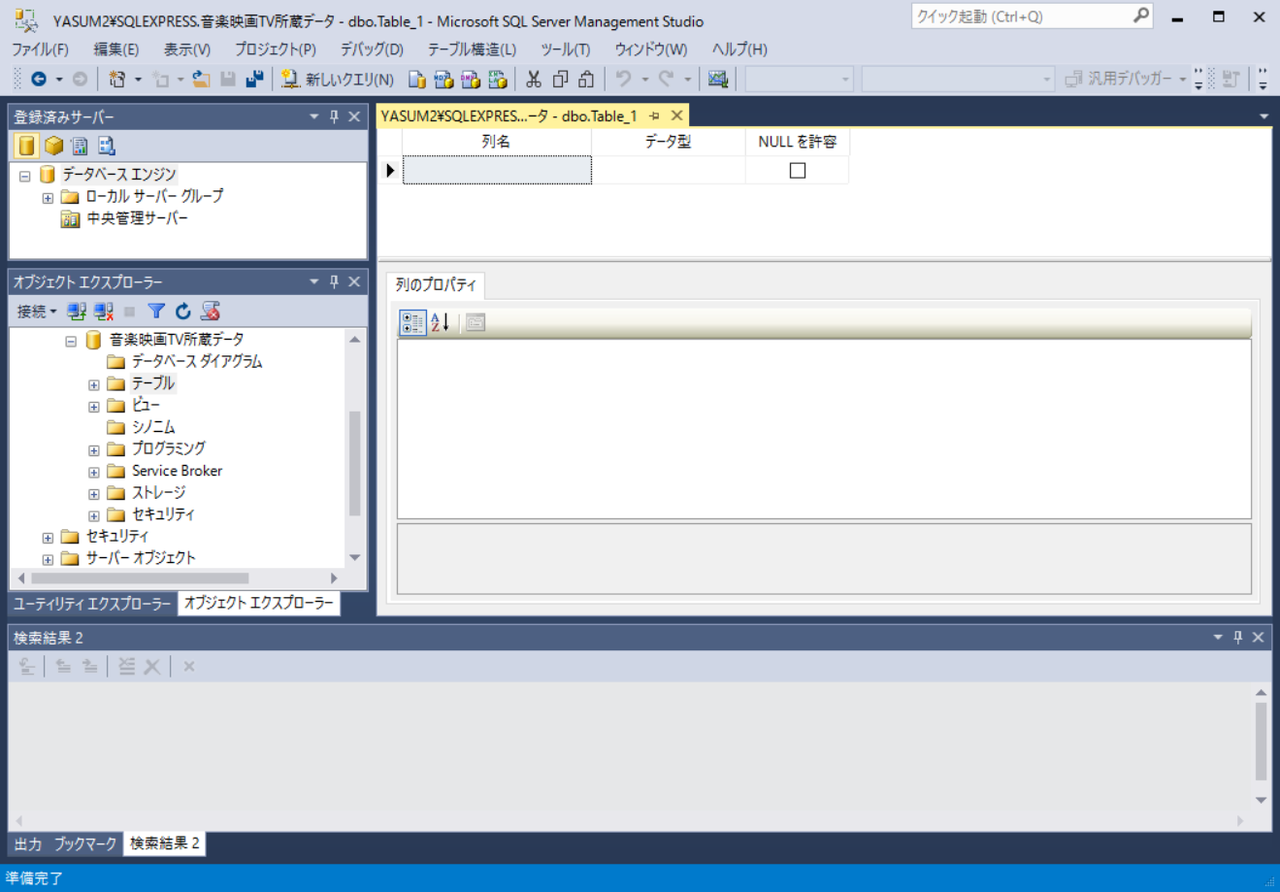1280x892 pixels.
Task: Click the Filter icon in Object Explorer
Action: (x=156, y=311)
